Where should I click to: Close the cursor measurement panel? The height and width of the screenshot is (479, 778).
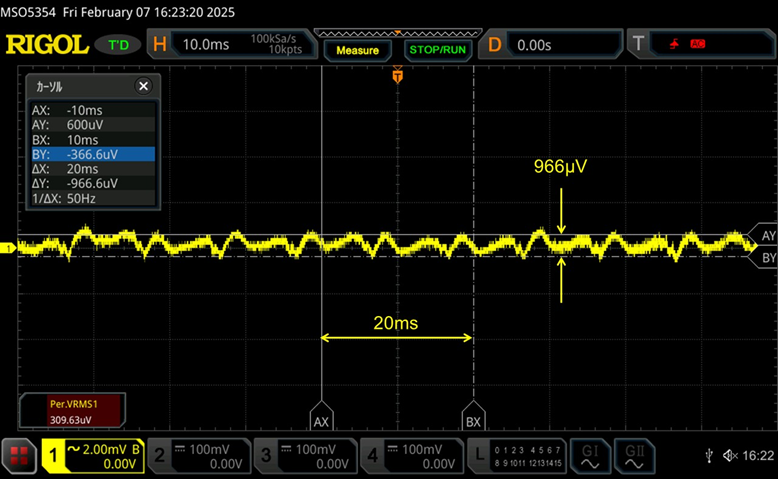coord(143,87)
